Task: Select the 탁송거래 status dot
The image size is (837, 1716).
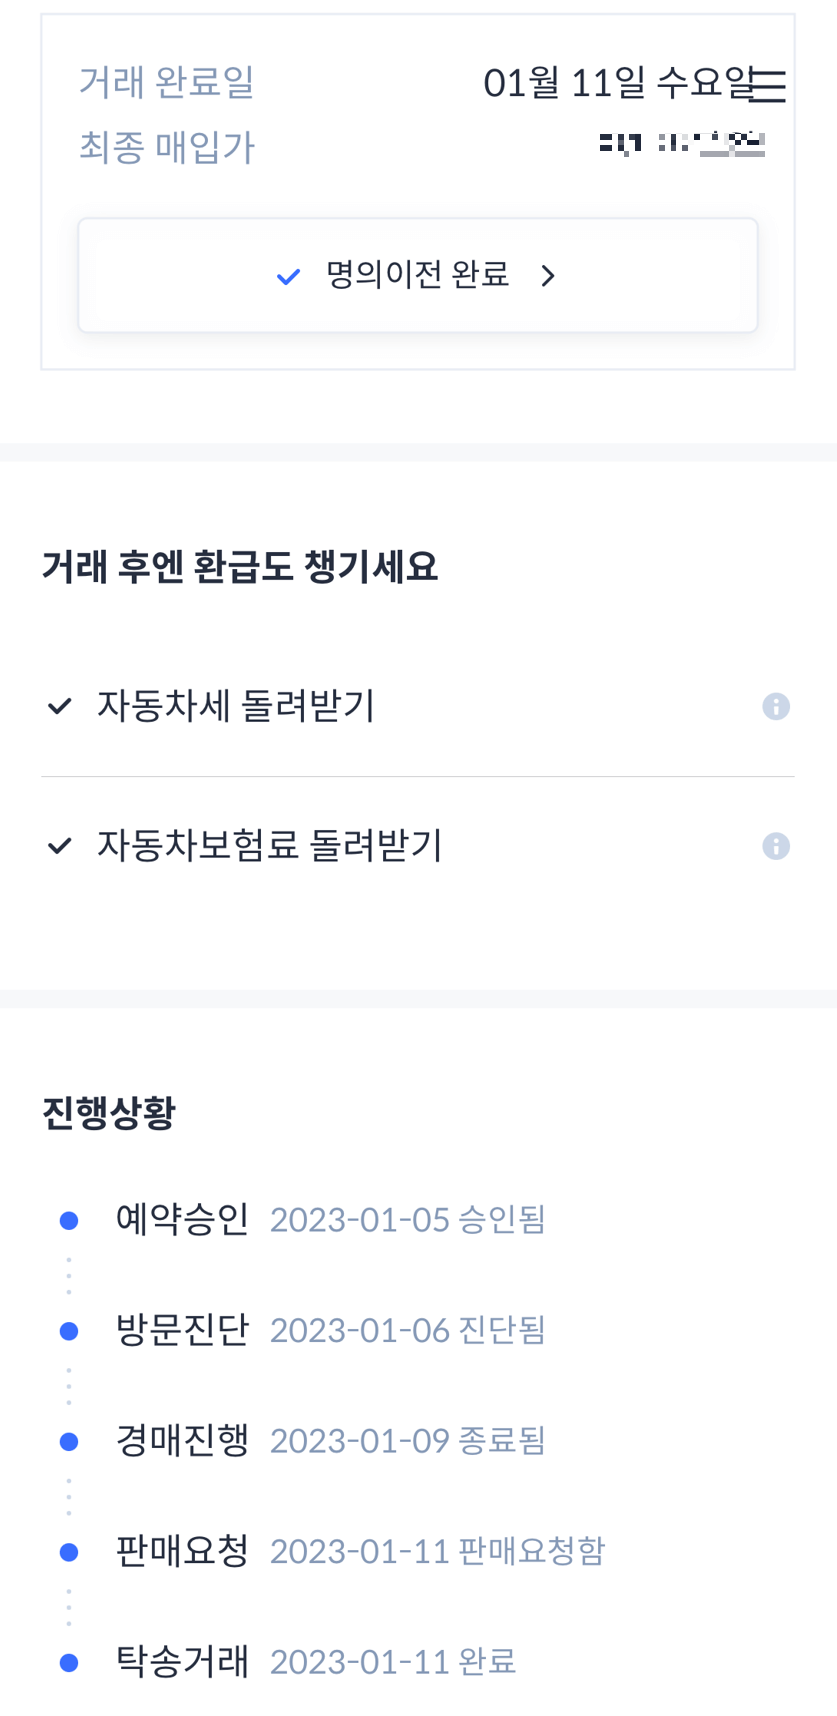Action: click(68, 1661)
